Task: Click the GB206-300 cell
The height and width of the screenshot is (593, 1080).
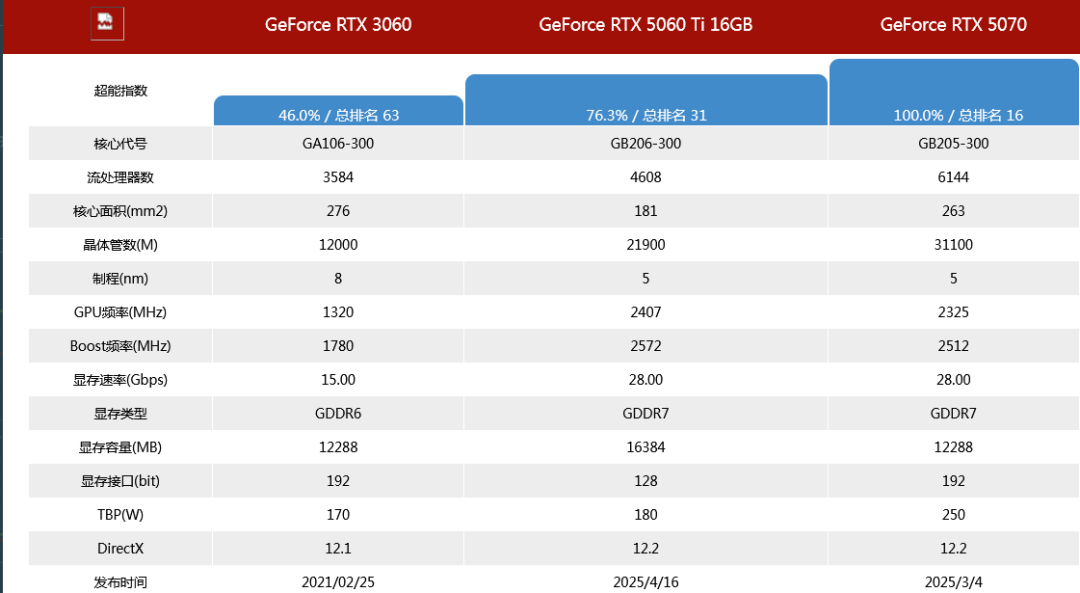Action: coord(645,143)
